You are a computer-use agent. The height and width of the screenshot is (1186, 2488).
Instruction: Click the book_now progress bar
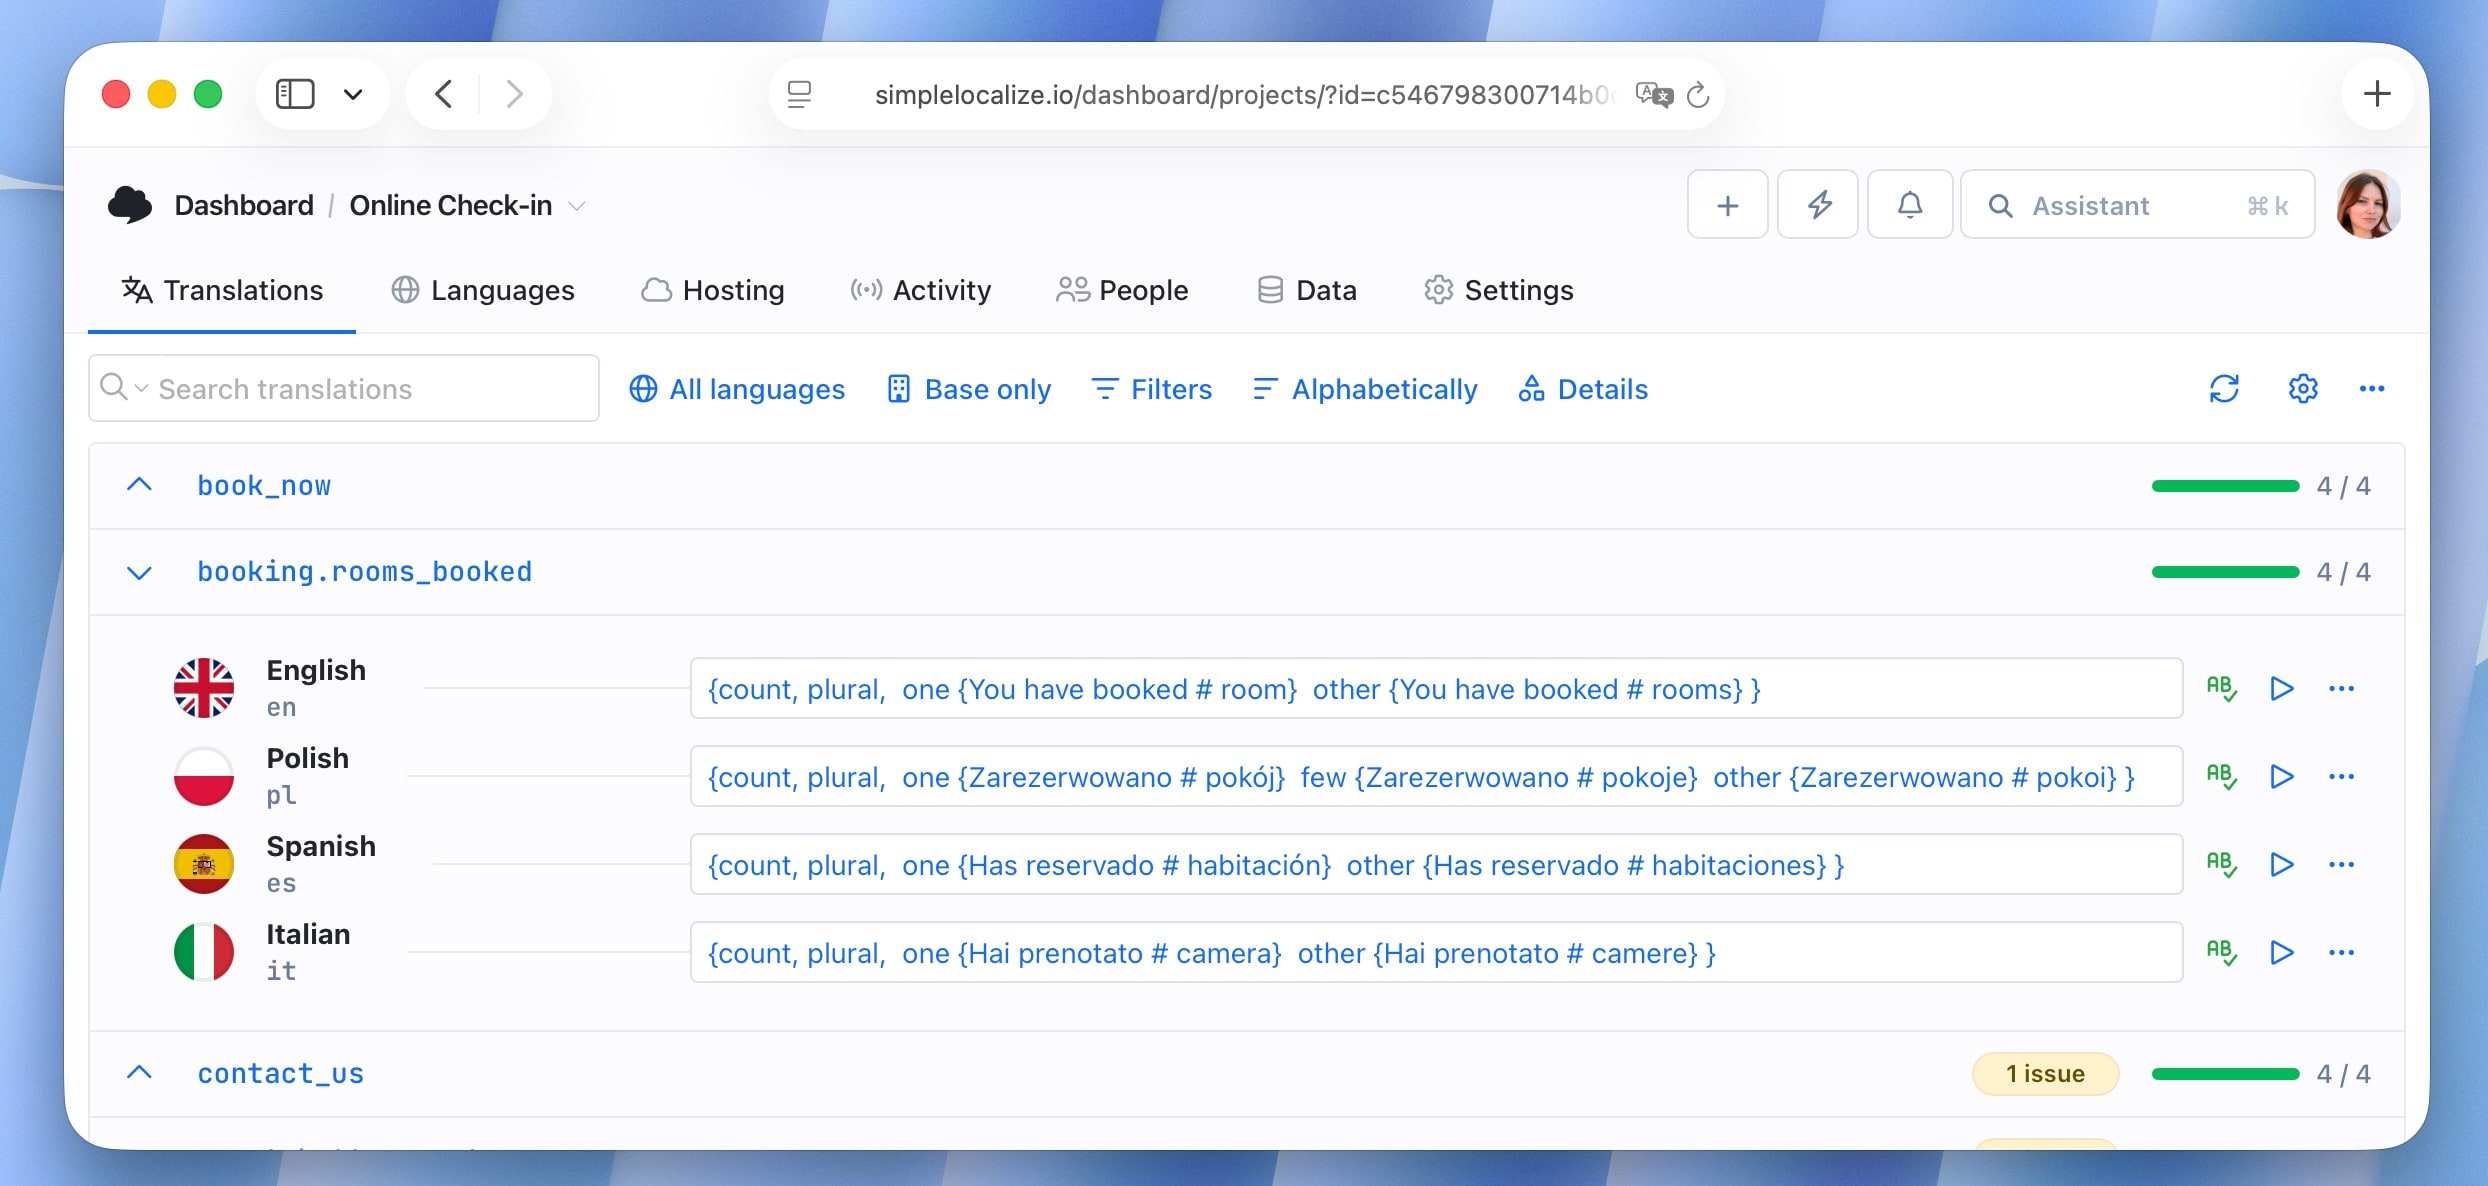[x=2225, y=486]
